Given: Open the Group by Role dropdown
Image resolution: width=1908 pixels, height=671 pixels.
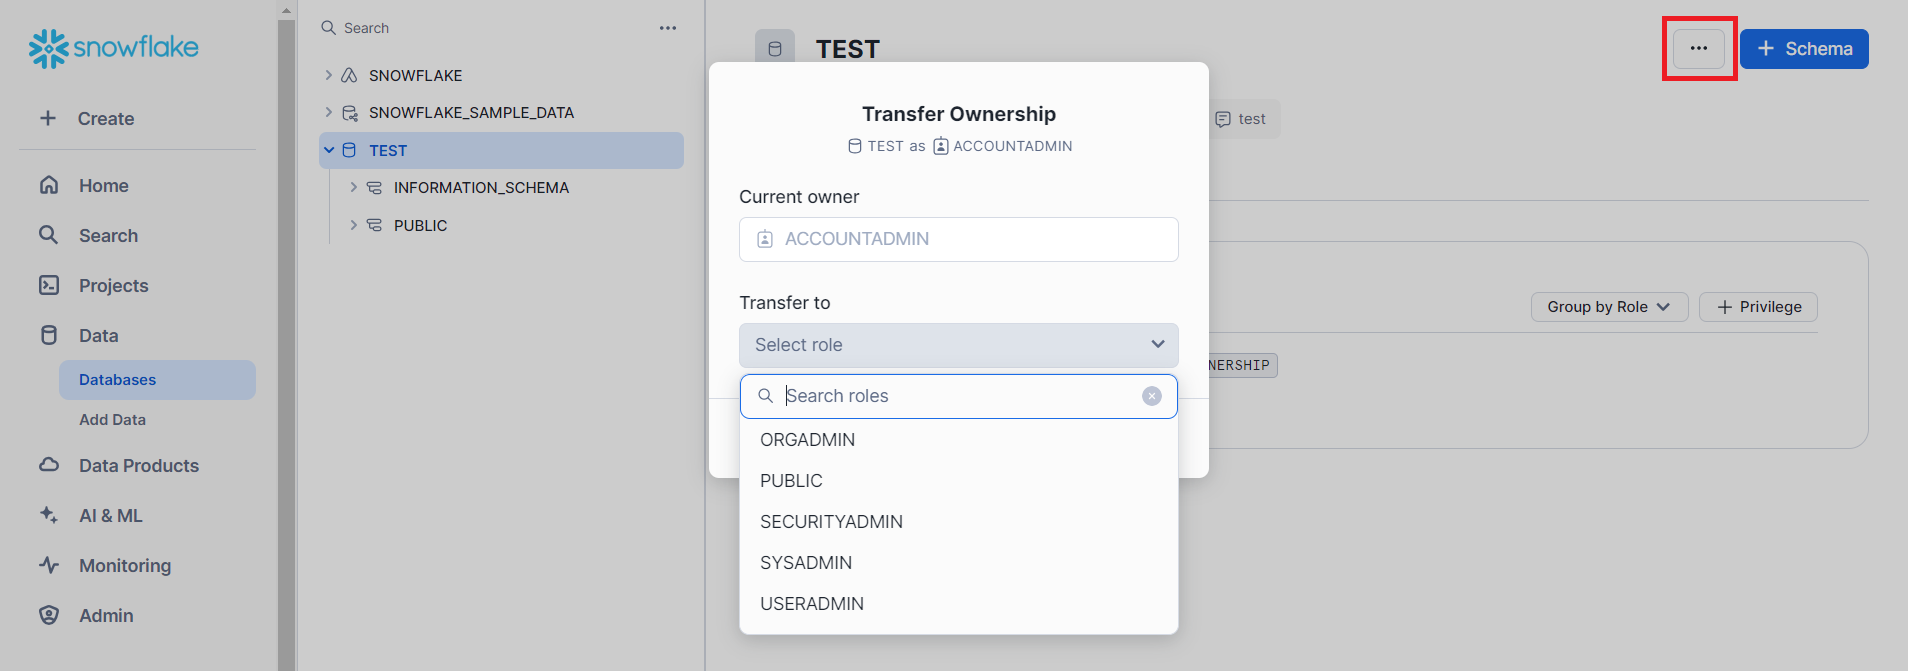Looking at the screenshot, I should 1609,307.
